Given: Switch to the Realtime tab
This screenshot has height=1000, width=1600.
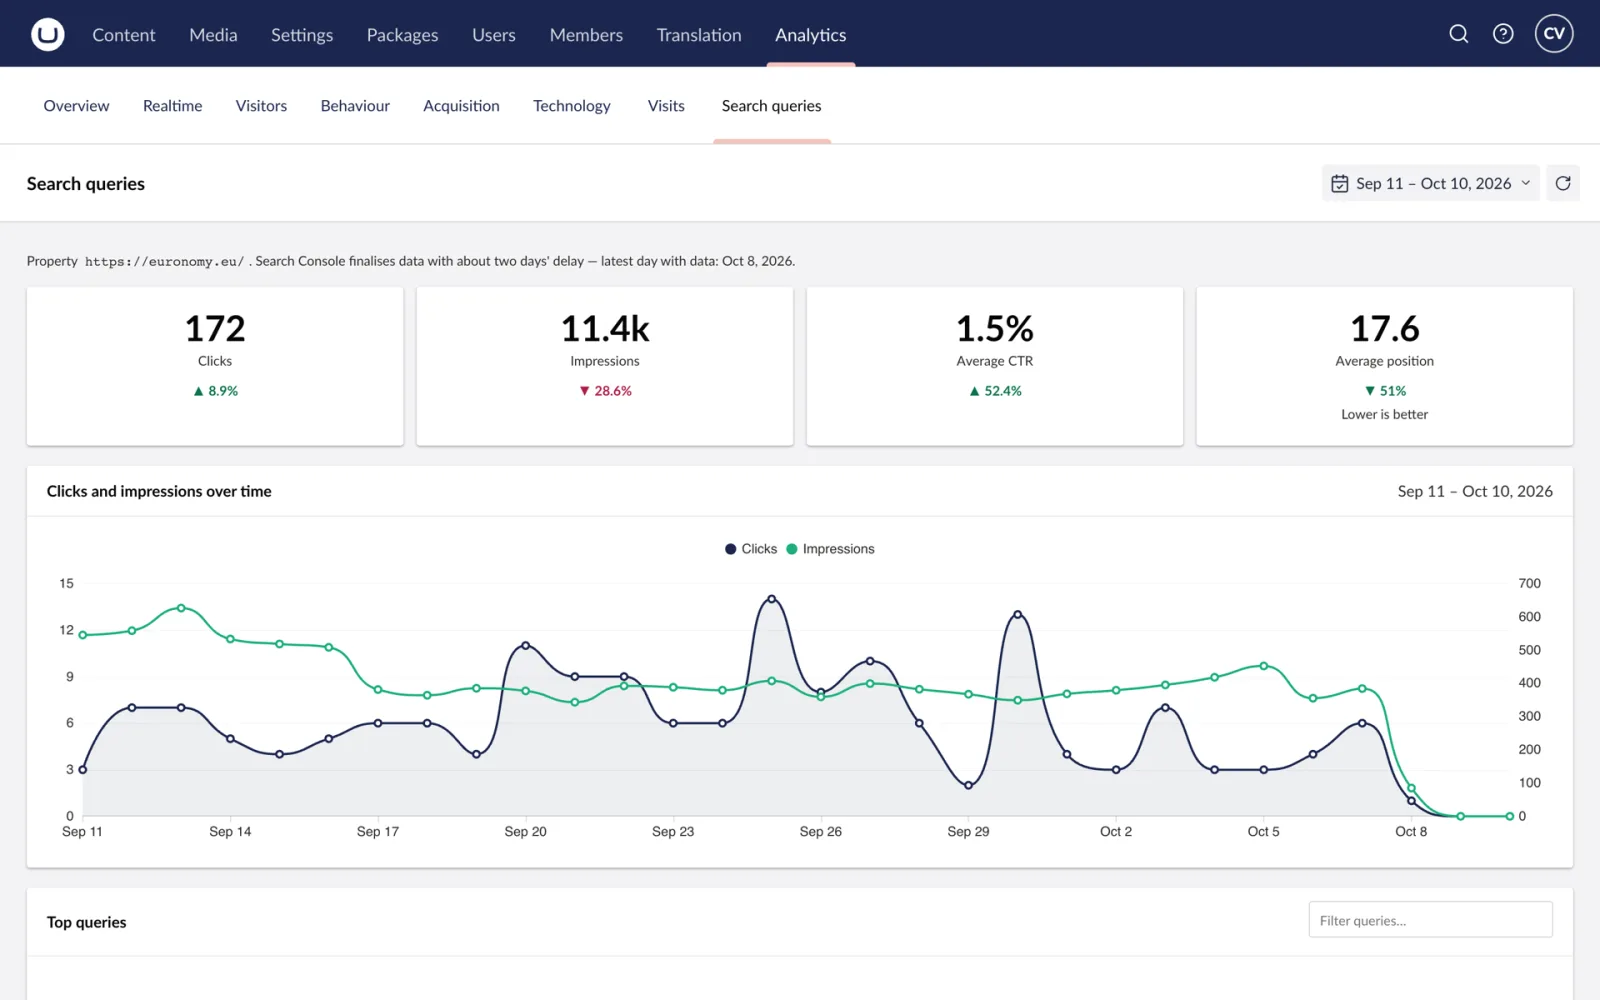Looking at the screenshot, I should tap(172, 106).
